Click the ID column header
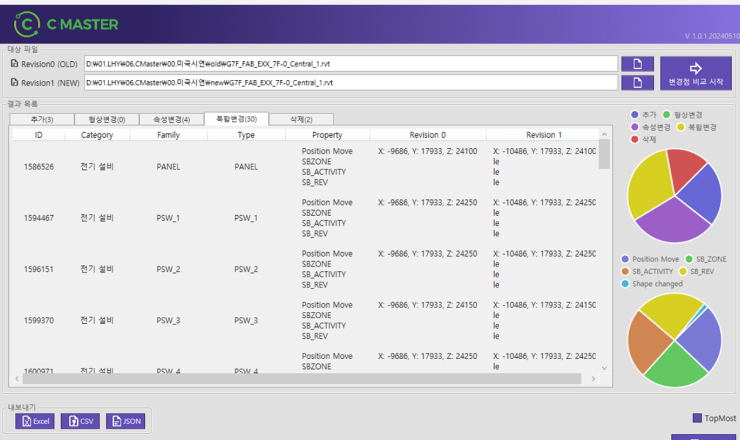Viewport: 740px width, 440px height. point(39,134)
